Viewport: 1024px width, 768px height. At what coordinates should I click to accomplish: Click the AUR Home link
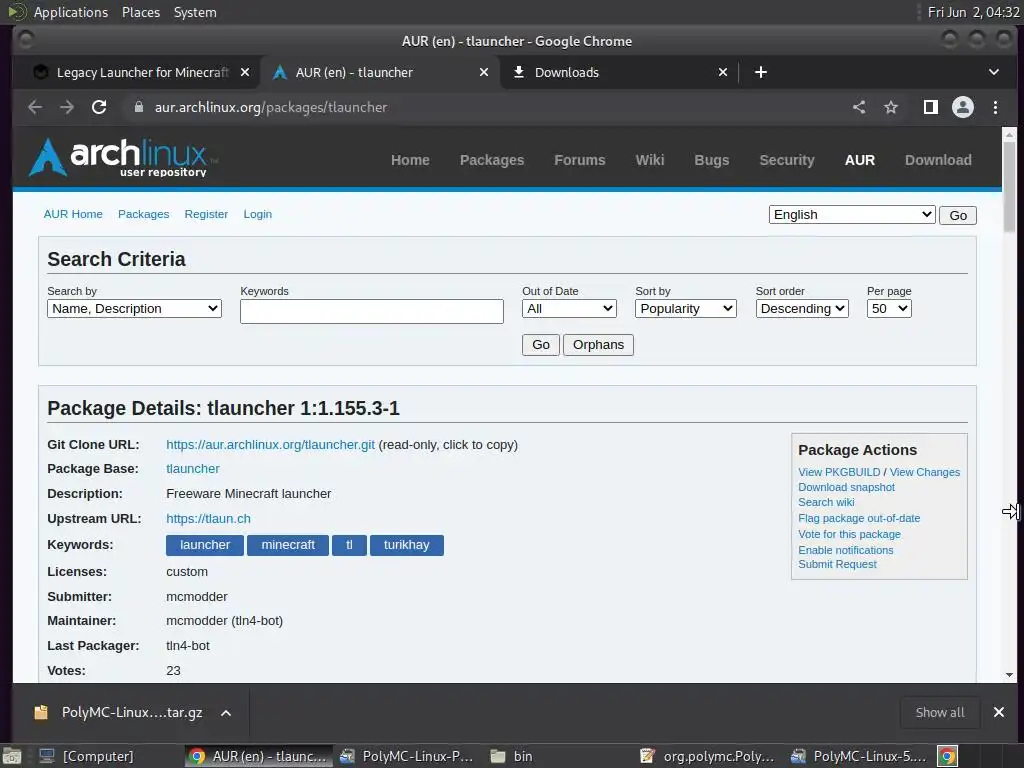[73, 214]
